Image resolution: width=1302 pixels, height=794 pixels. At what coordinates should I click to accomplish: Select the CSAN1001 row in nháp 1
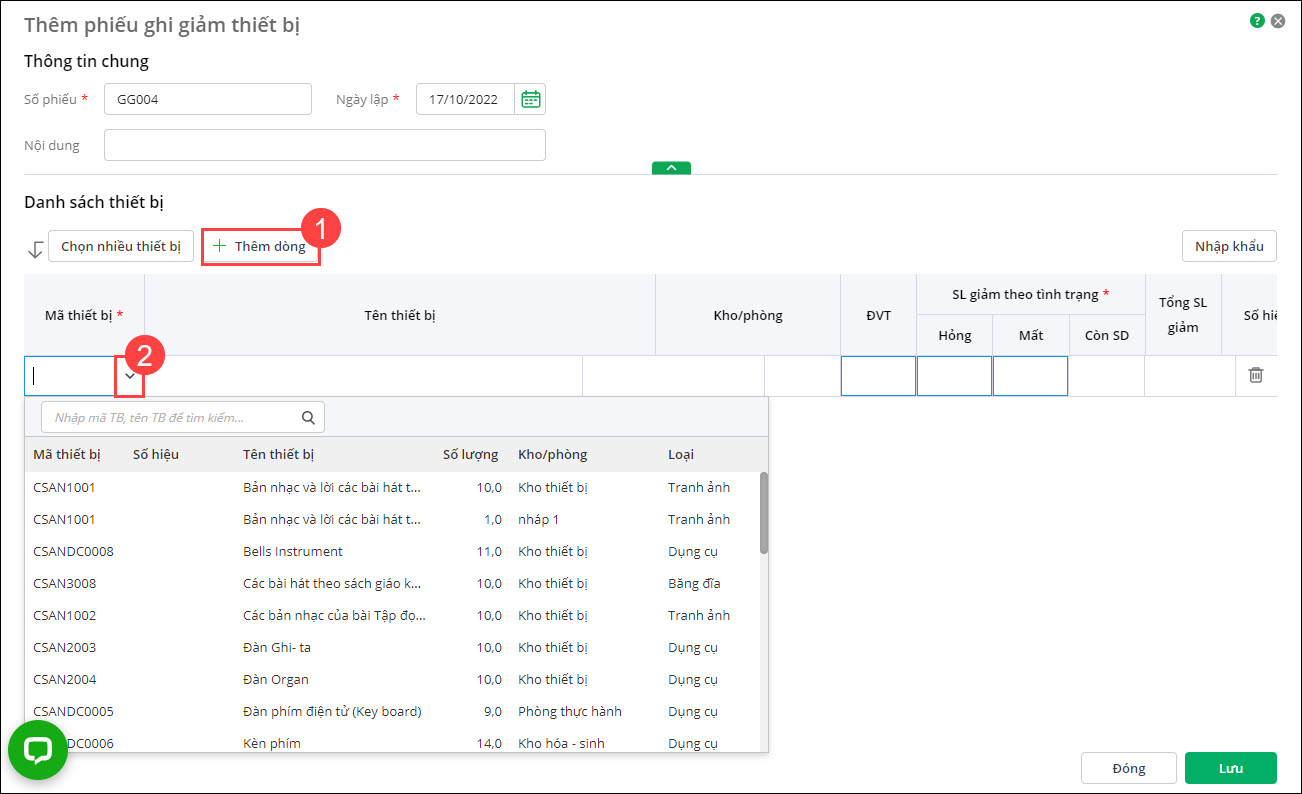click(392, 520)
